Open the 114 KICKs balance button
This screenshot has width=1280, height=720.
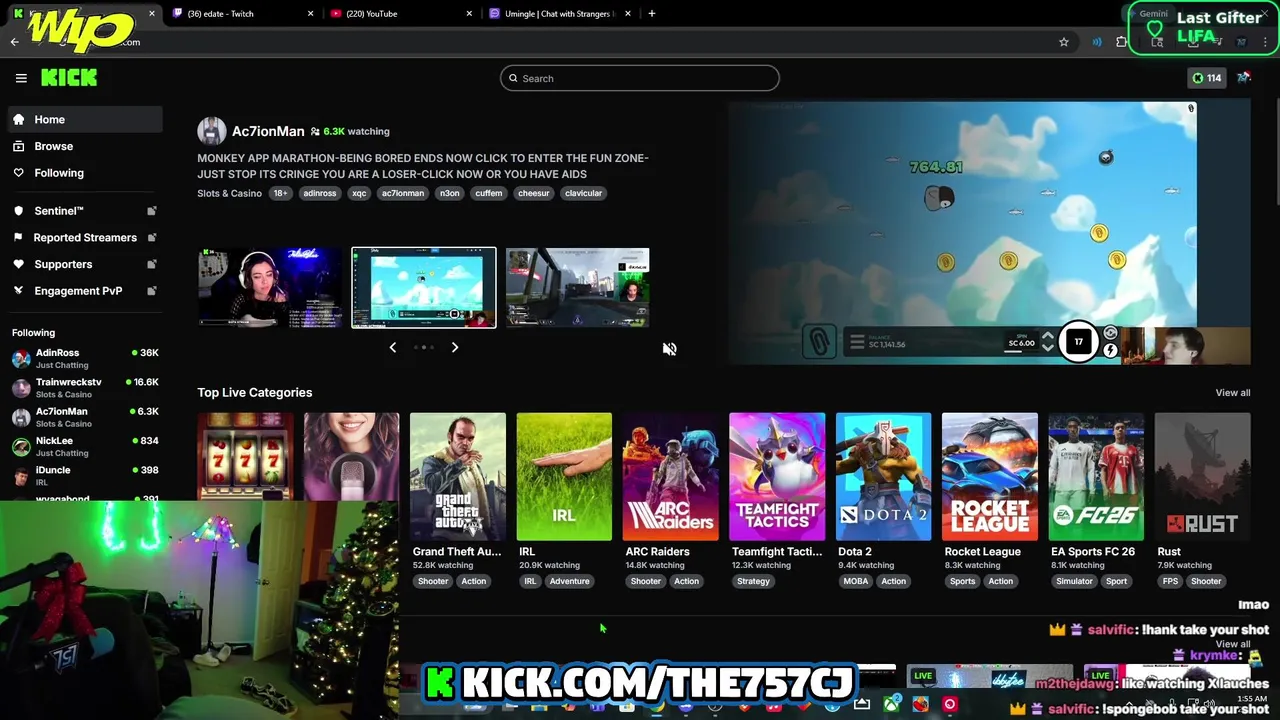[x=1206, y=78]
